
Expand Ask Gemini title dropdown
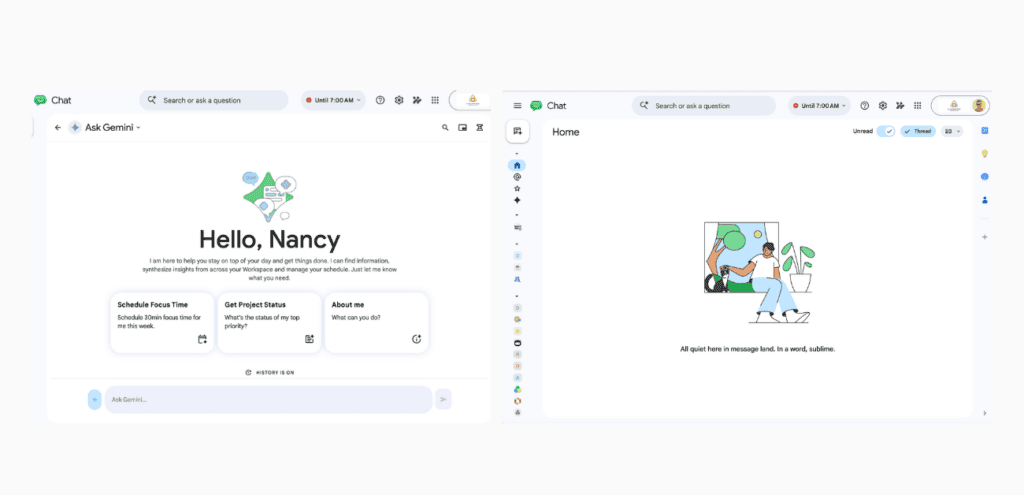139,128
